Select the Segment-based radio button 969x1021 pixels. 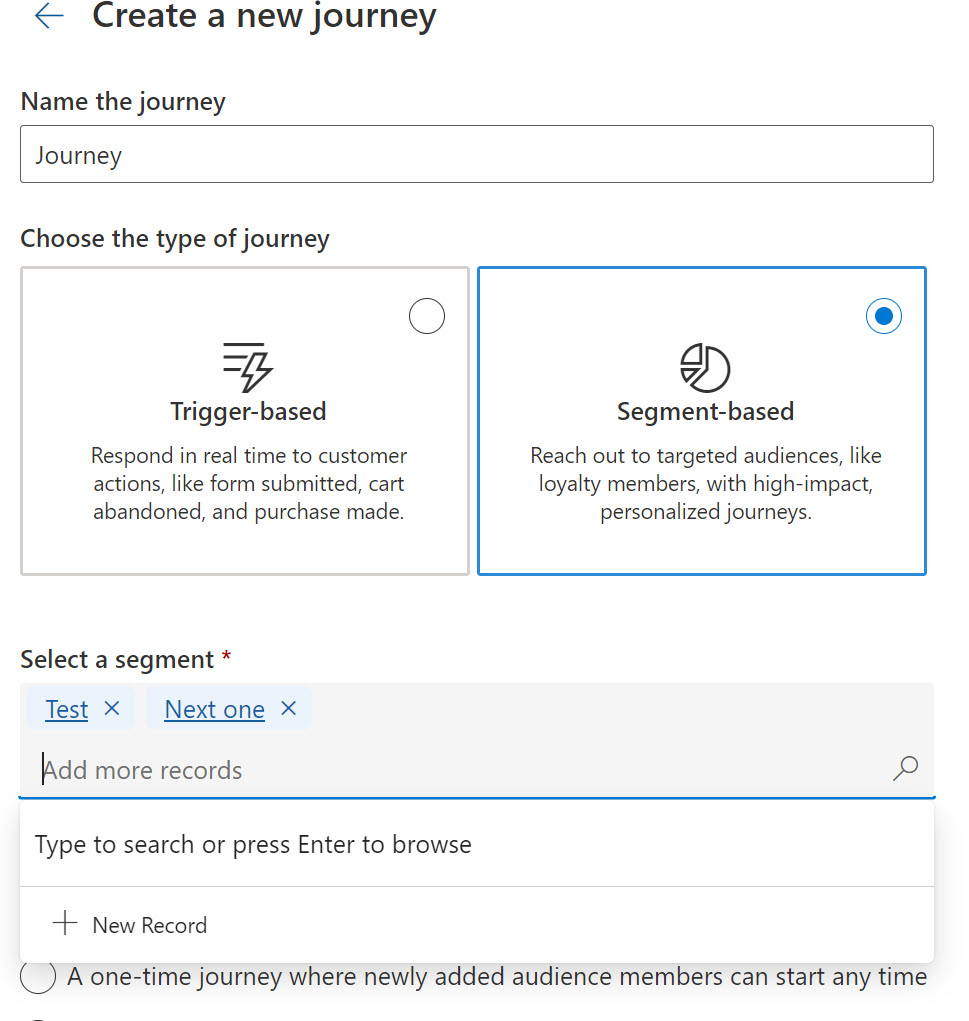coord(884,316)
